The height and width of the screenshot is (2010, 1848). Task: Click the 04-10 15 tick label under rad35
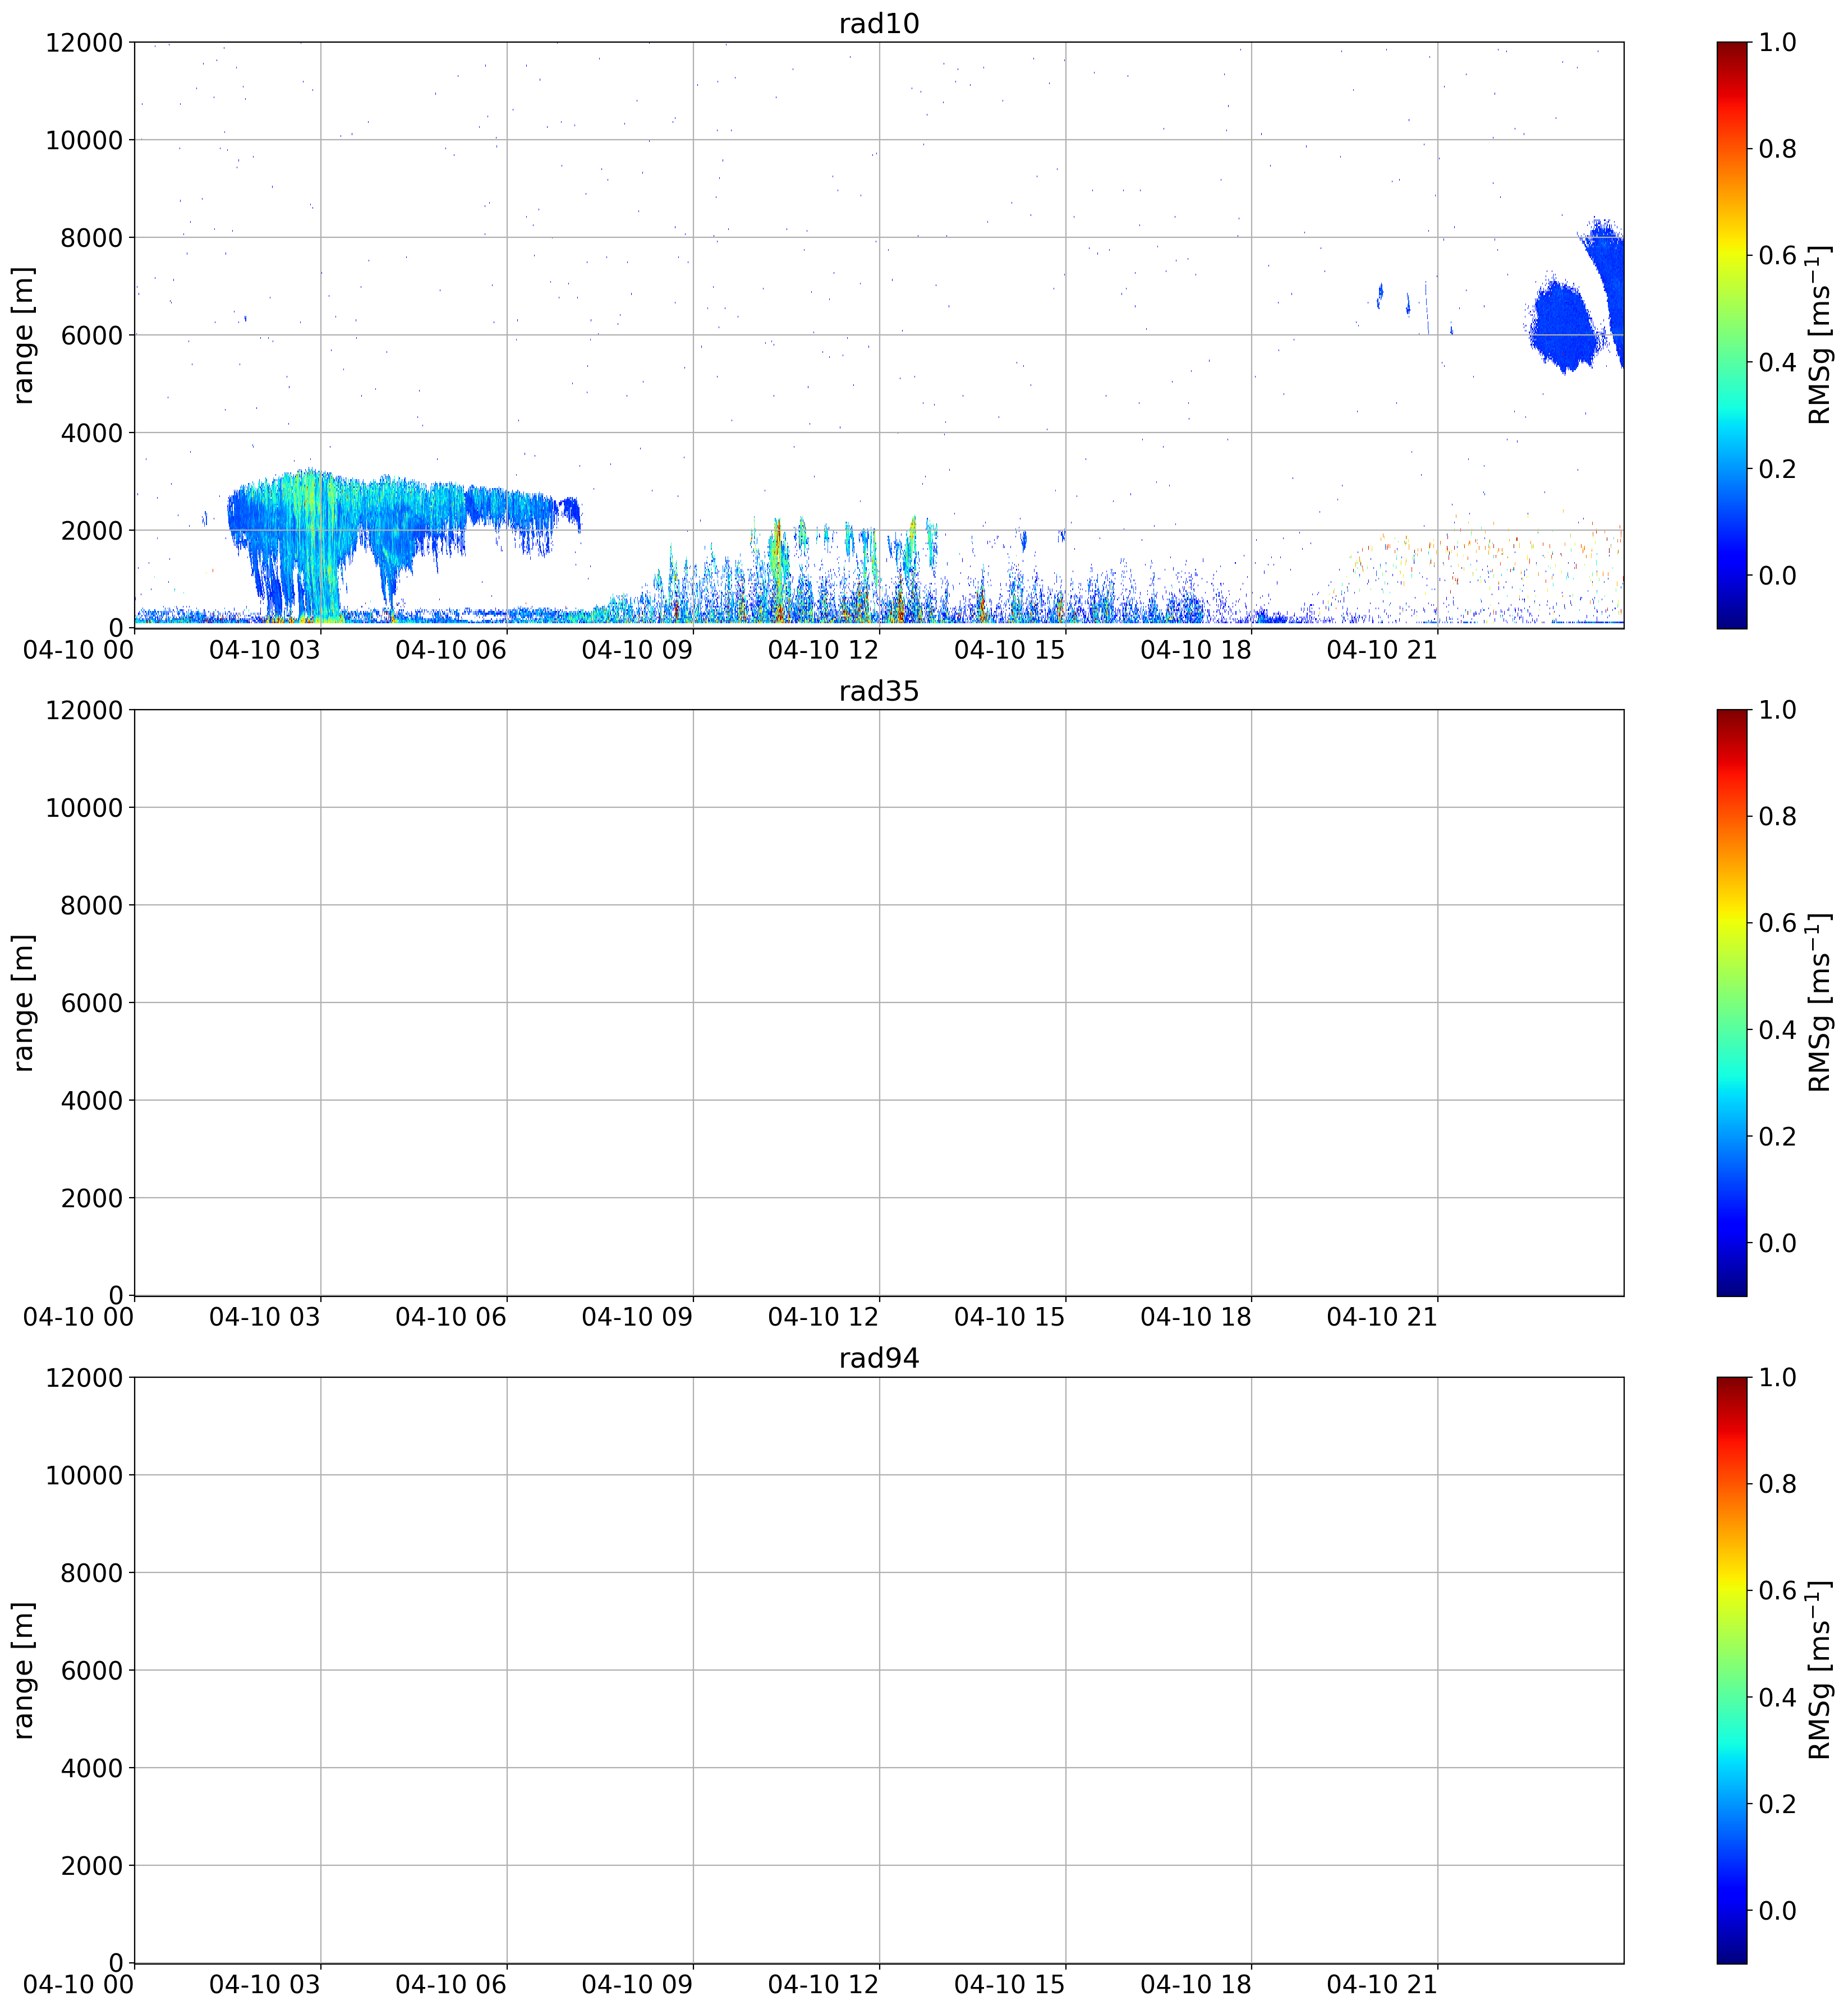(1010, 1317)
